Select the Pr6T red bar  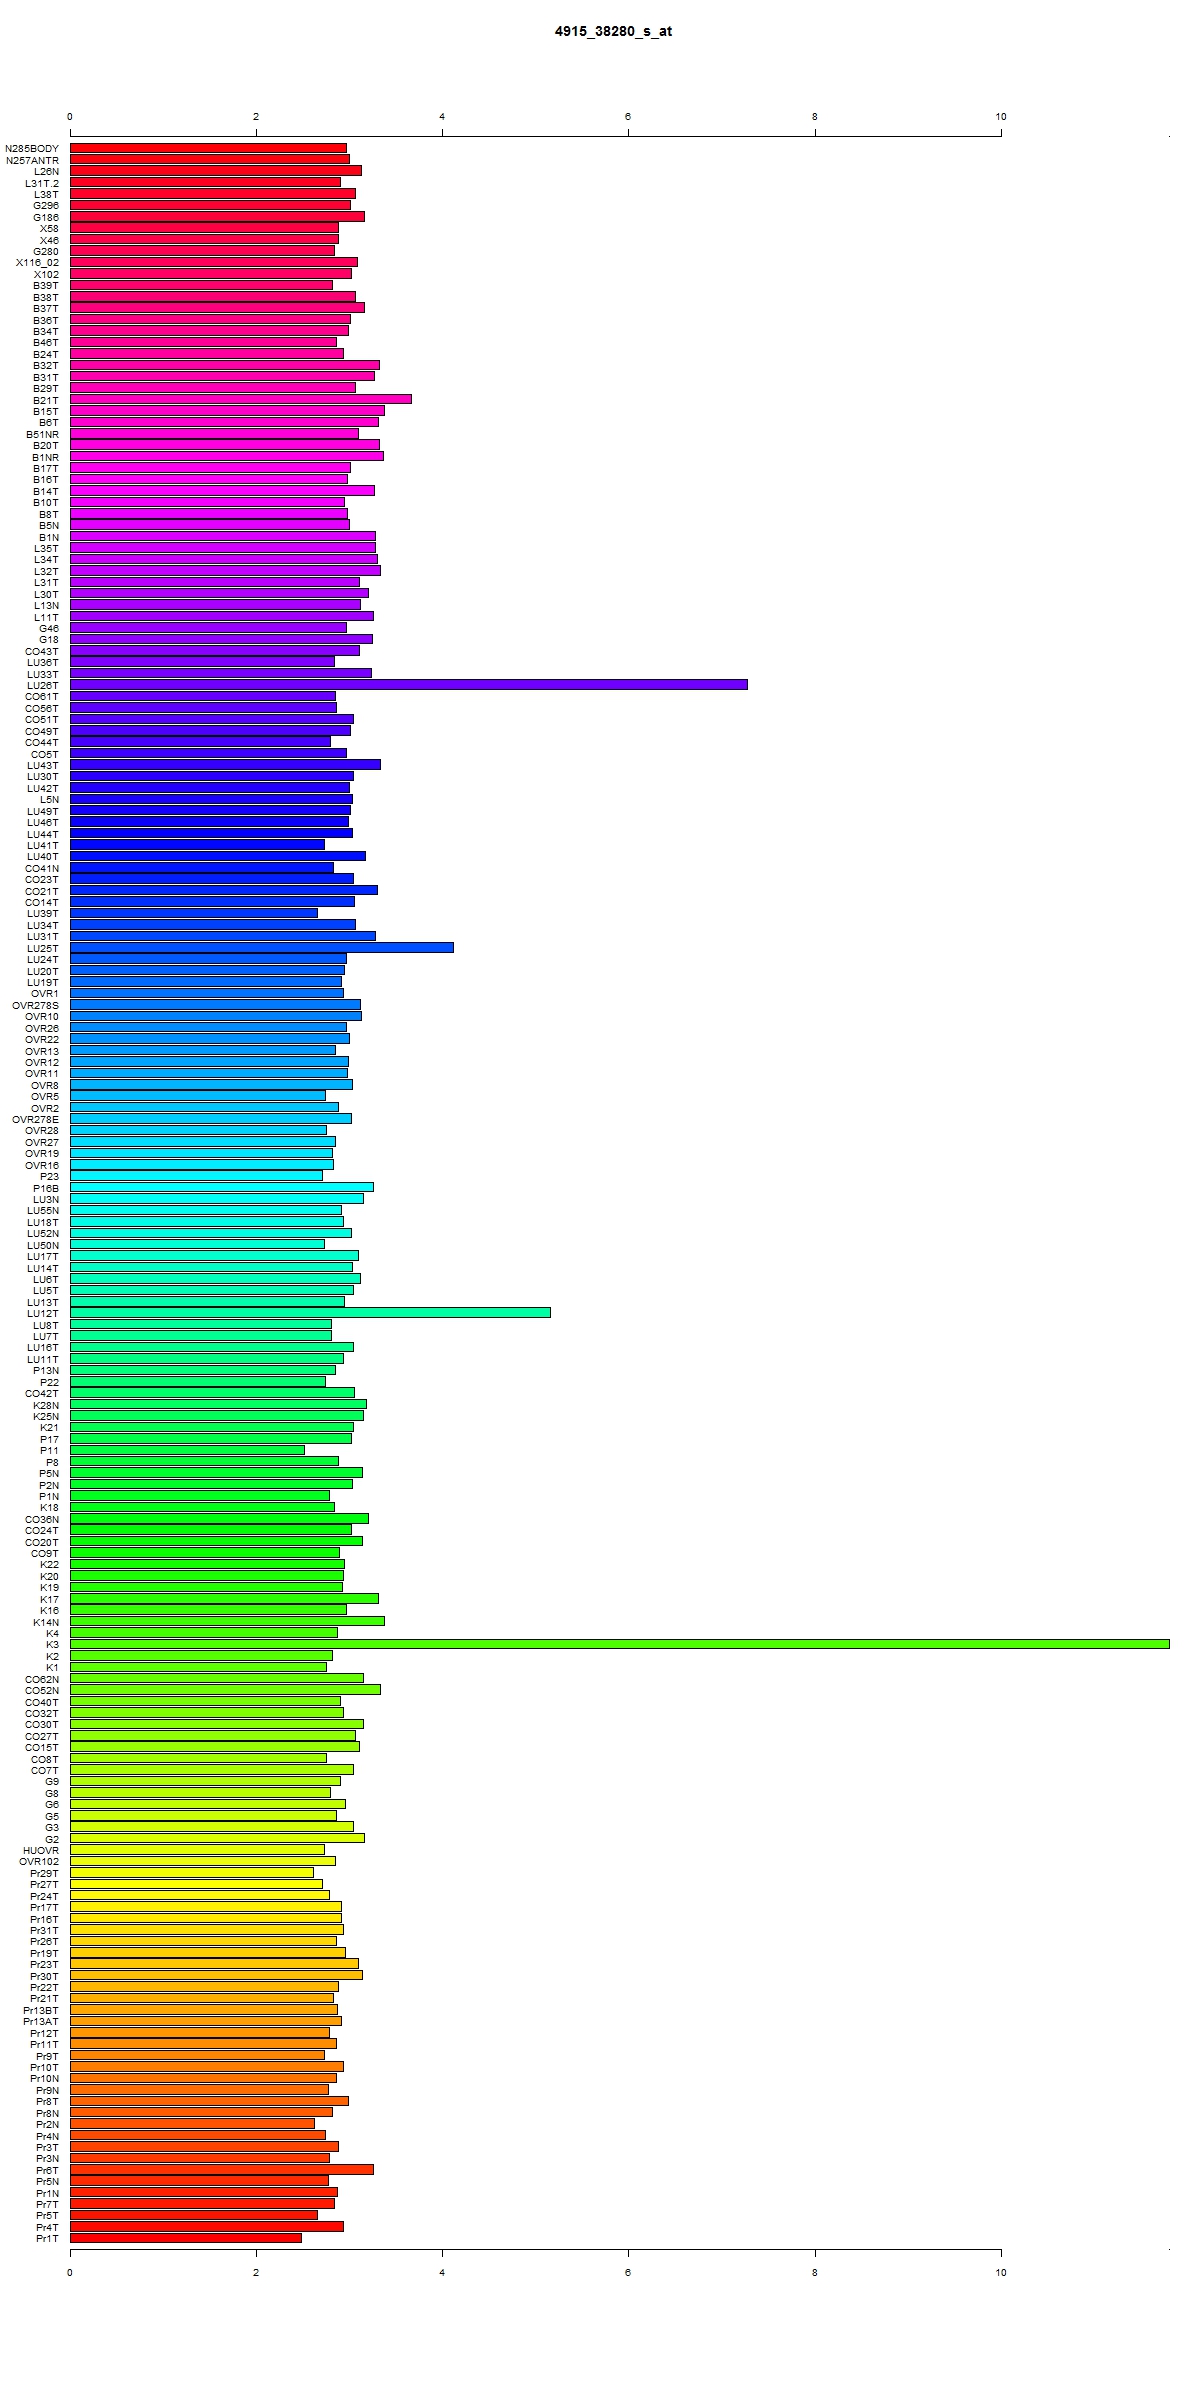tap(221, 2170)
